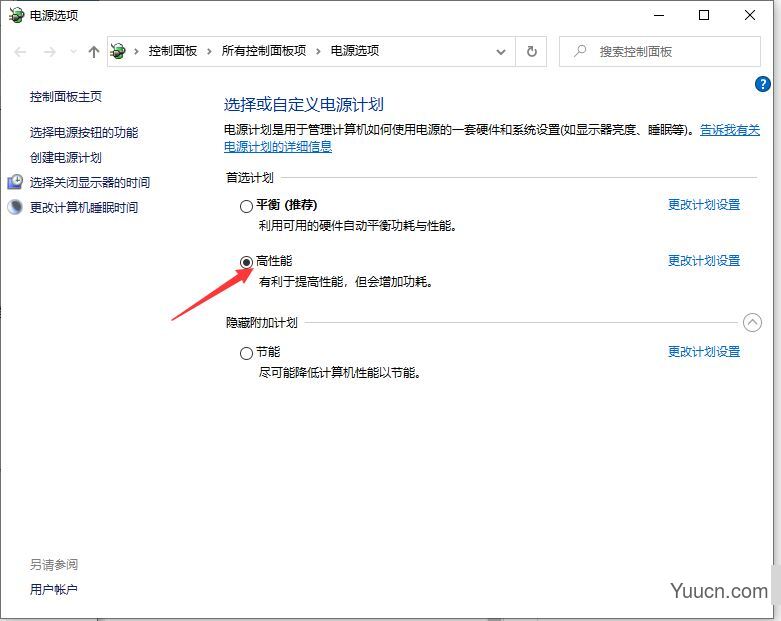Open 更改计划设置 for 平衡 plan
781x621 pixels.
click(704, 205)
